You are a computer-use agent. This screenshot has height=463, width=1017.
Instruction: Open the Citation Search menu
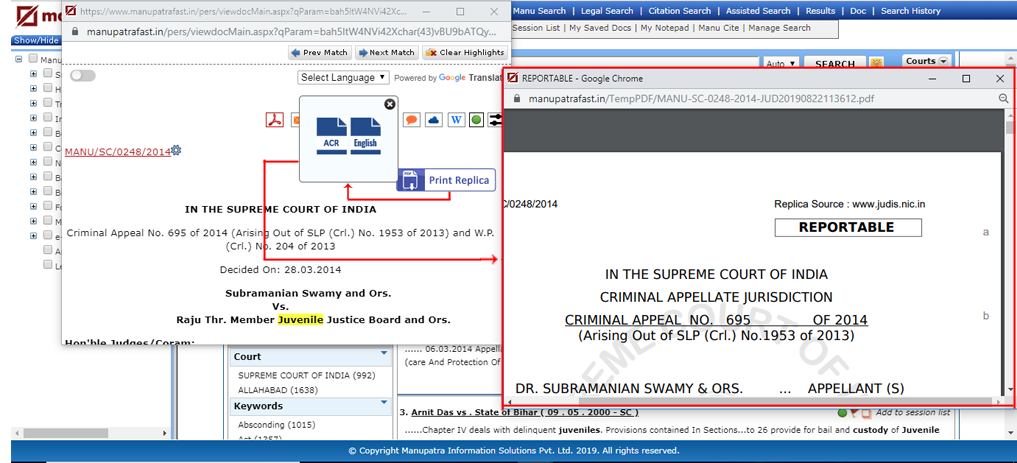click(x=679, y=11)
